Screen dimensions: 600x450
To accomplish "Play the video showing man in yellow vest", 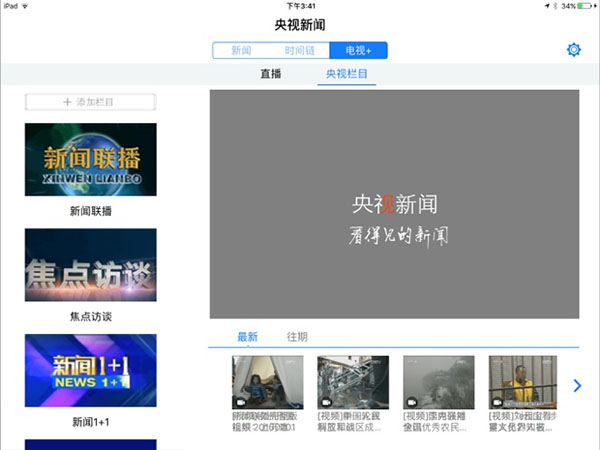I will tap(522, 382).
